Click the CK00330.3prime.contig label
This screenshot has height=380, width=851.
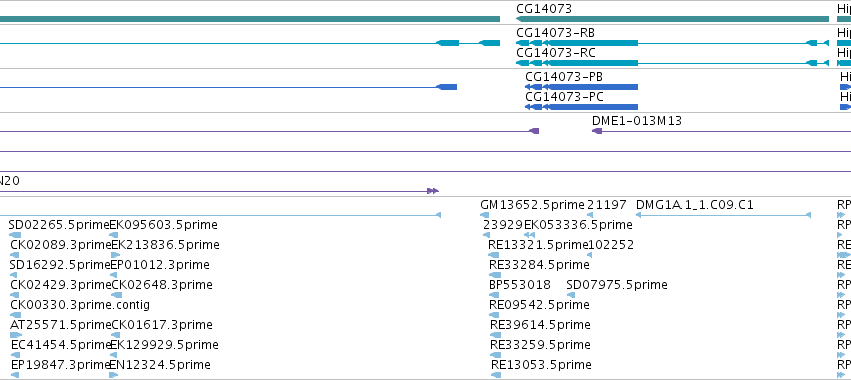tap(80, 305)
